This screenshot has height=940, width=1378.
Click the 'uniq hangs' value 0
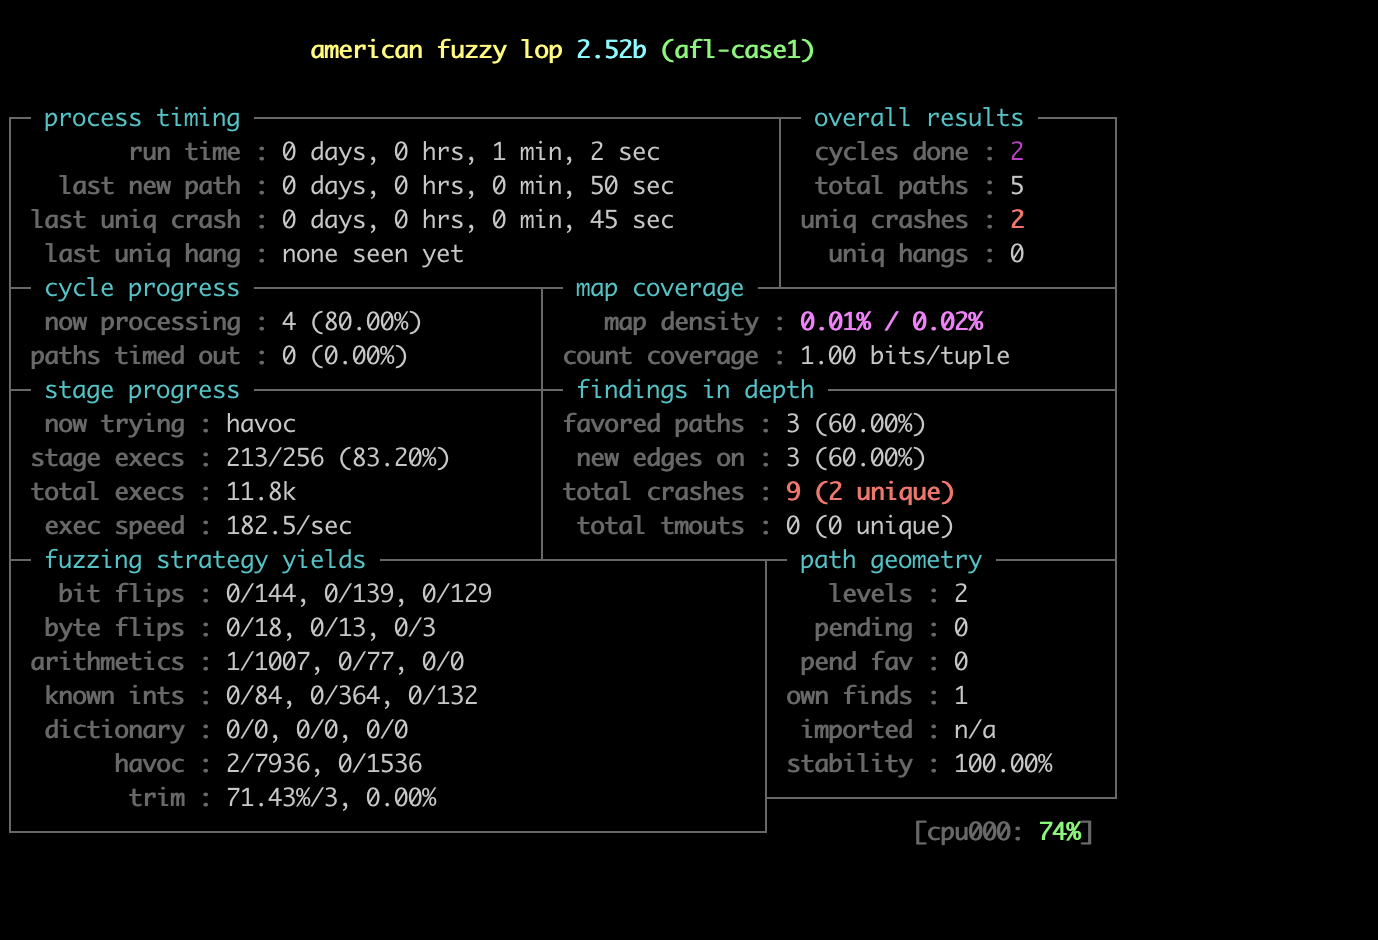(1017, 254)
